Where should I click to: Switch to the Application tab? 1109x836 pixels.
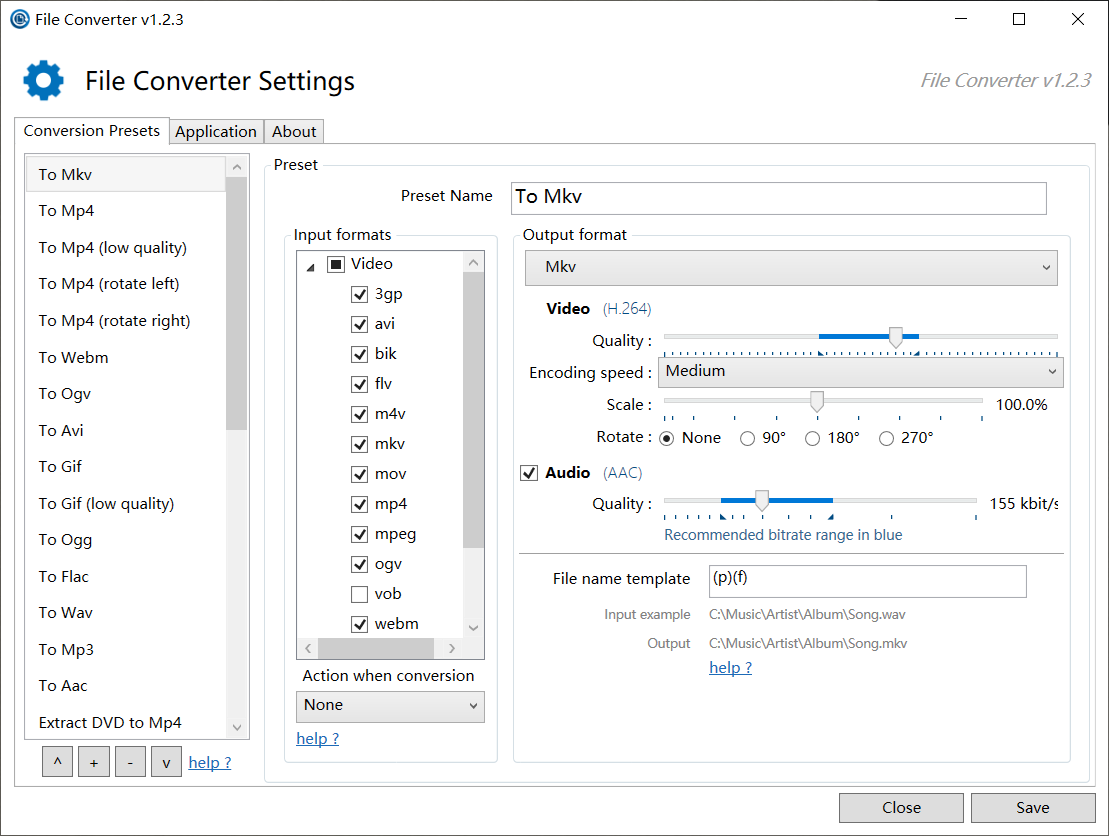point(216,131)
